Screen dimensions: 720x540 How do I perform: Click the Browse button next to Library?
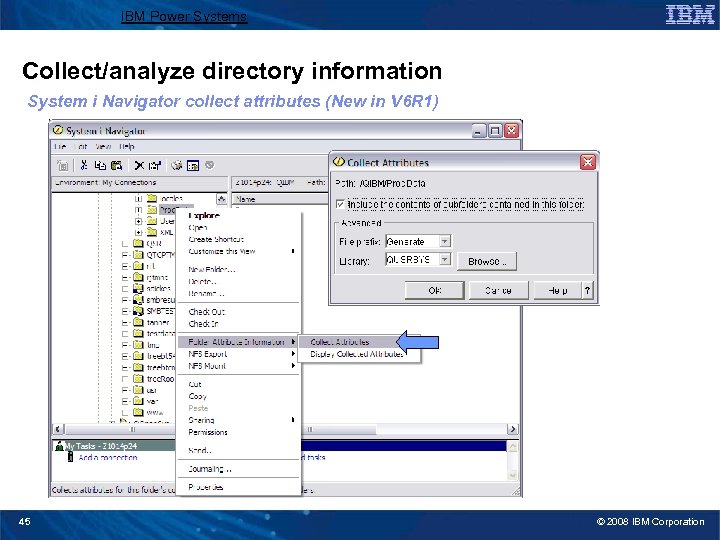(x=487, y=261)
